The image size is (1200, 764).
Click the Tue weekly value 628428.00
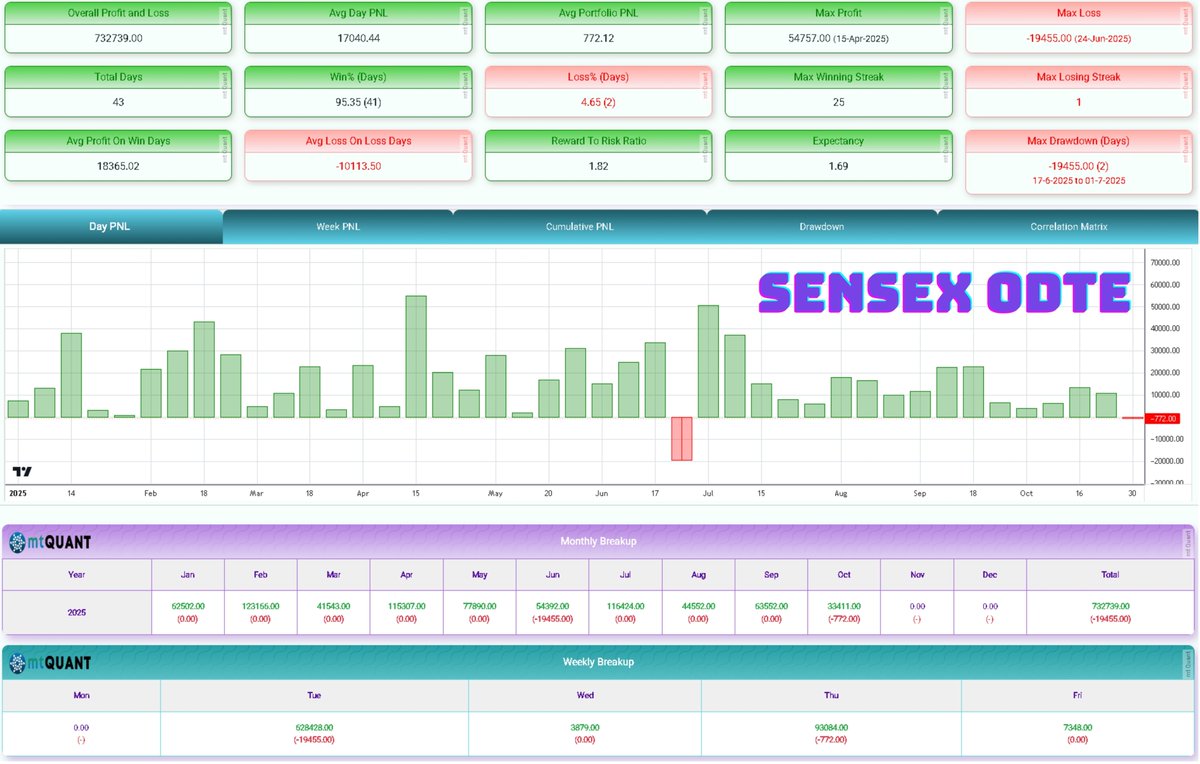[x=314, y=727]
